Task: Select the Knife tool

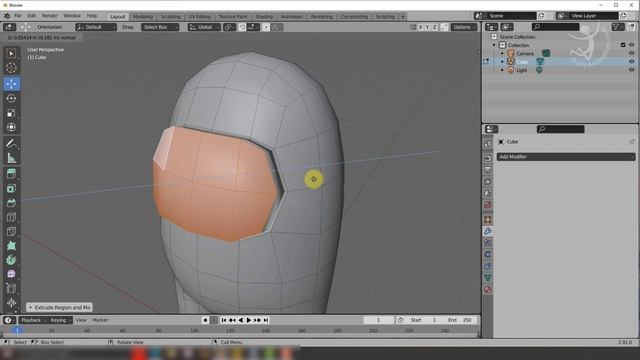Action: click(x=11, y=231)
